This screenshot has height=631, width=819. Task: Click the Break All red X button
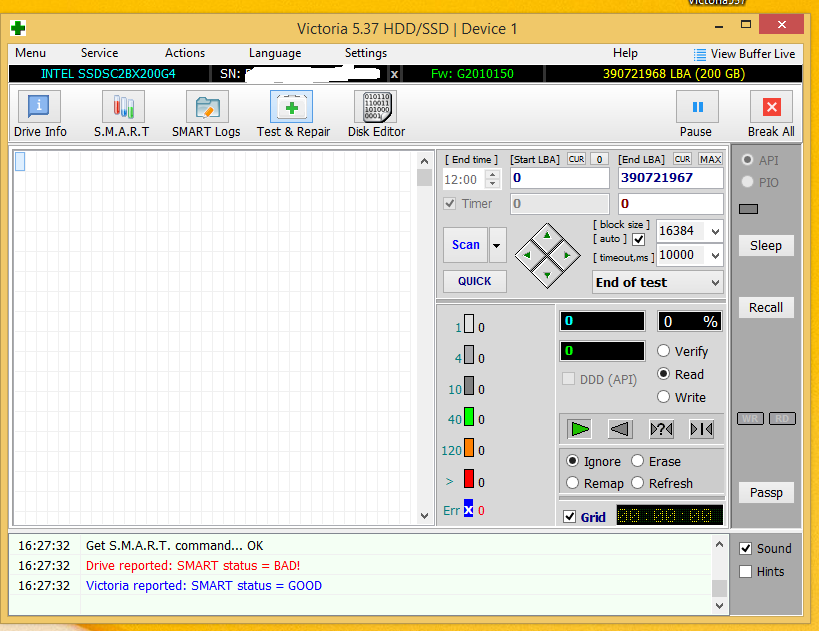pyautogui.click(x=771, y=107)
